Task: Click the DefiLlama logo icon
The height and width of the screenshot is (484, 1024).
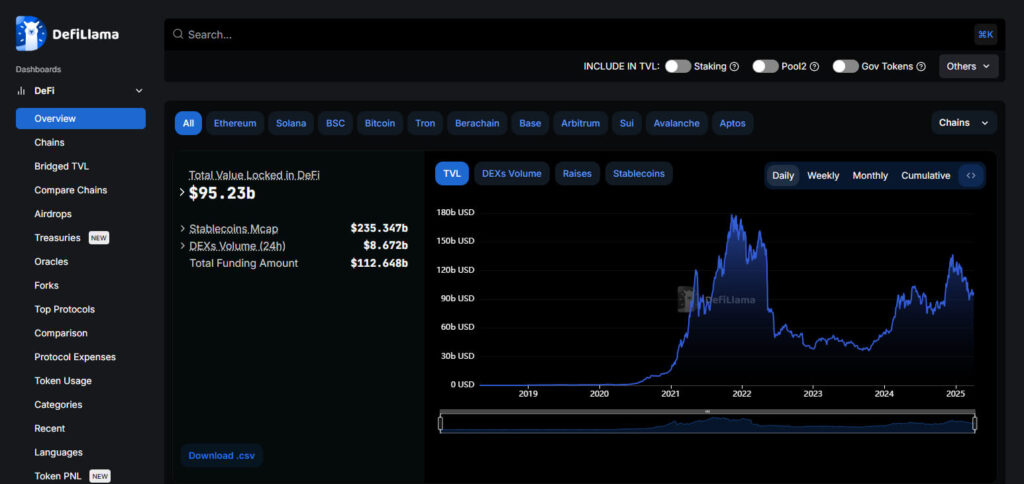Action: tap(31, 33)
